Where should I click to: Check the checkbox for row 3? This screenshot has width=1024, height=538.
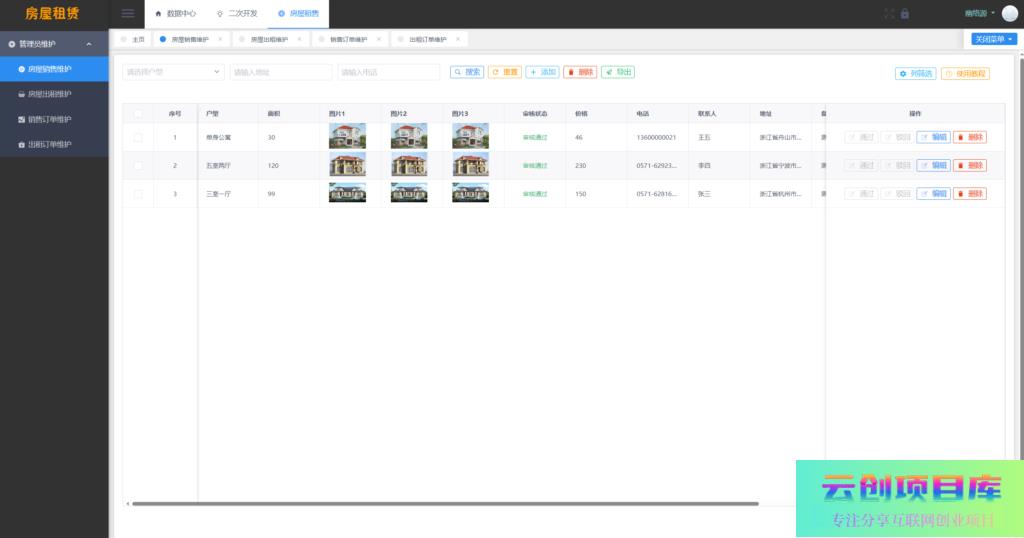(138, 193)
